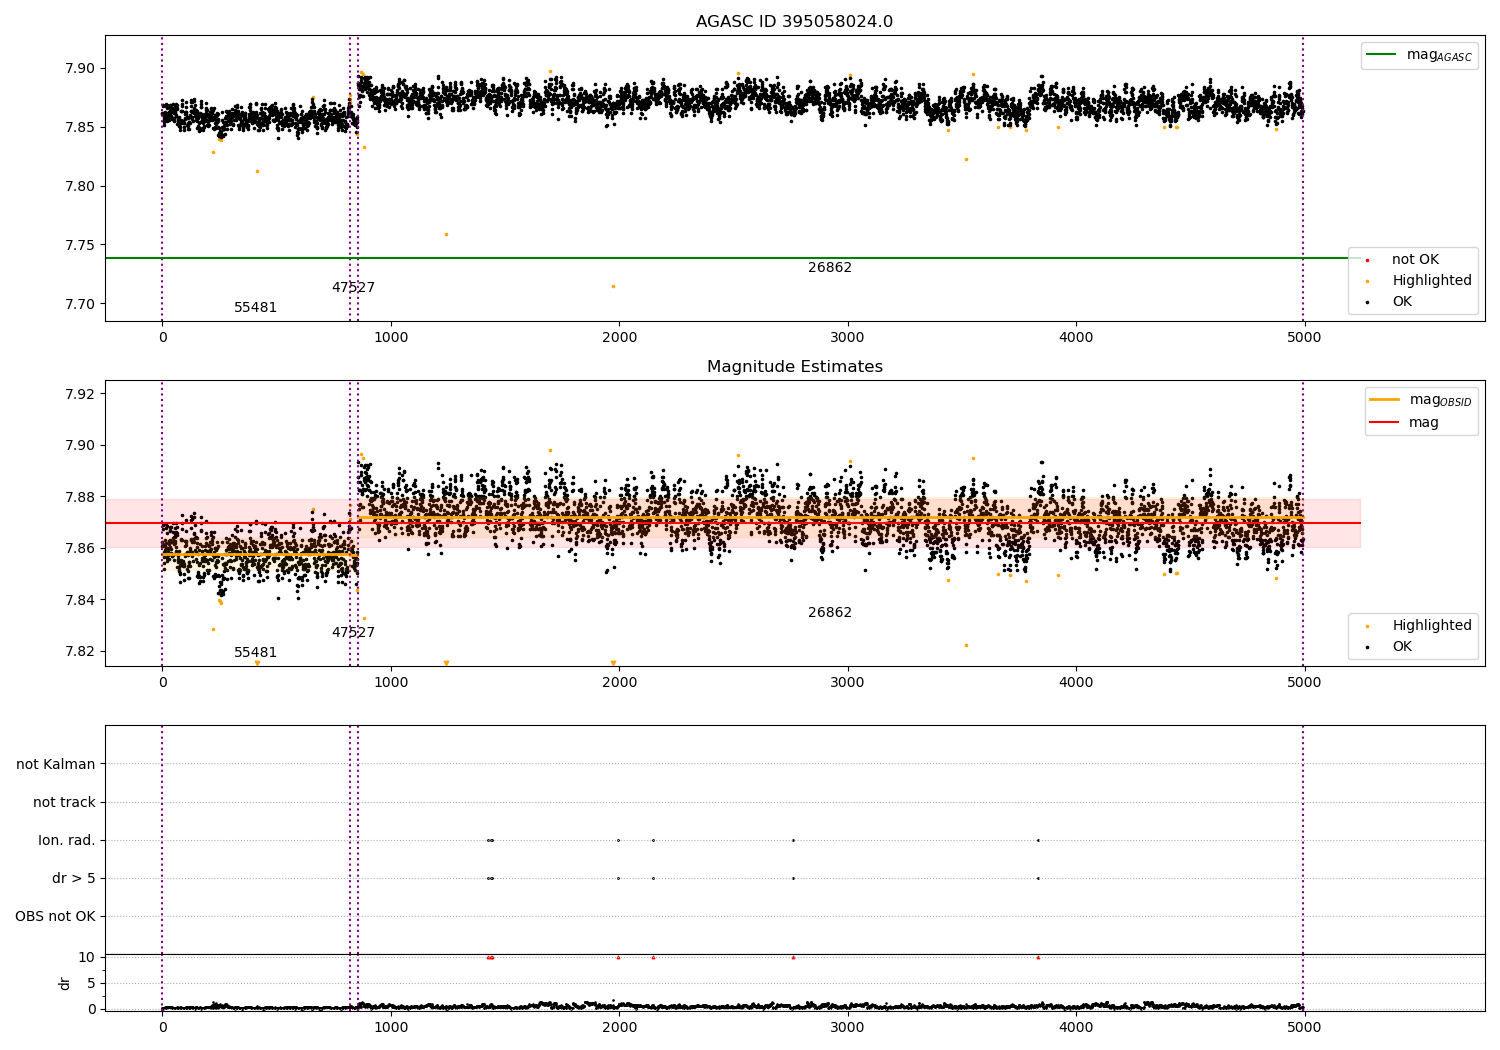Click the "not track" axis label
The width and height of the screenshot is (1500, 1050).
tap(64, 803)
